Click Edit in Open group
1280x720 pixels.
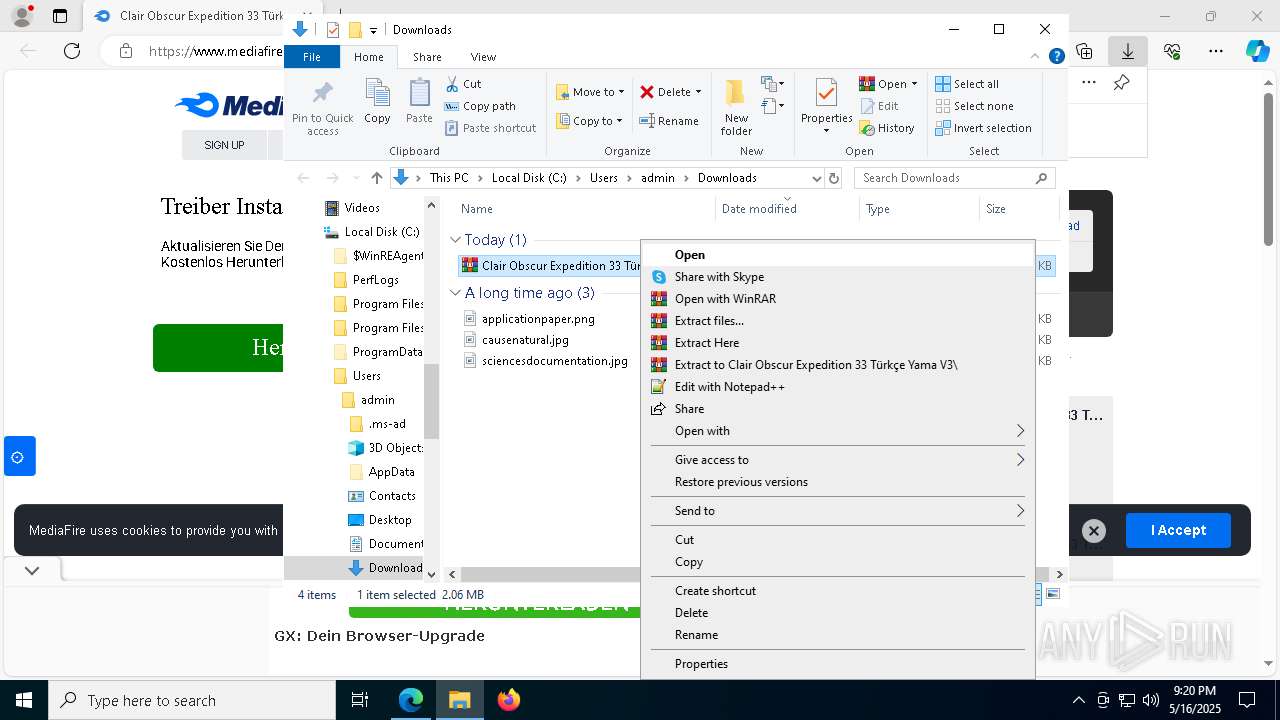(879, 106)
